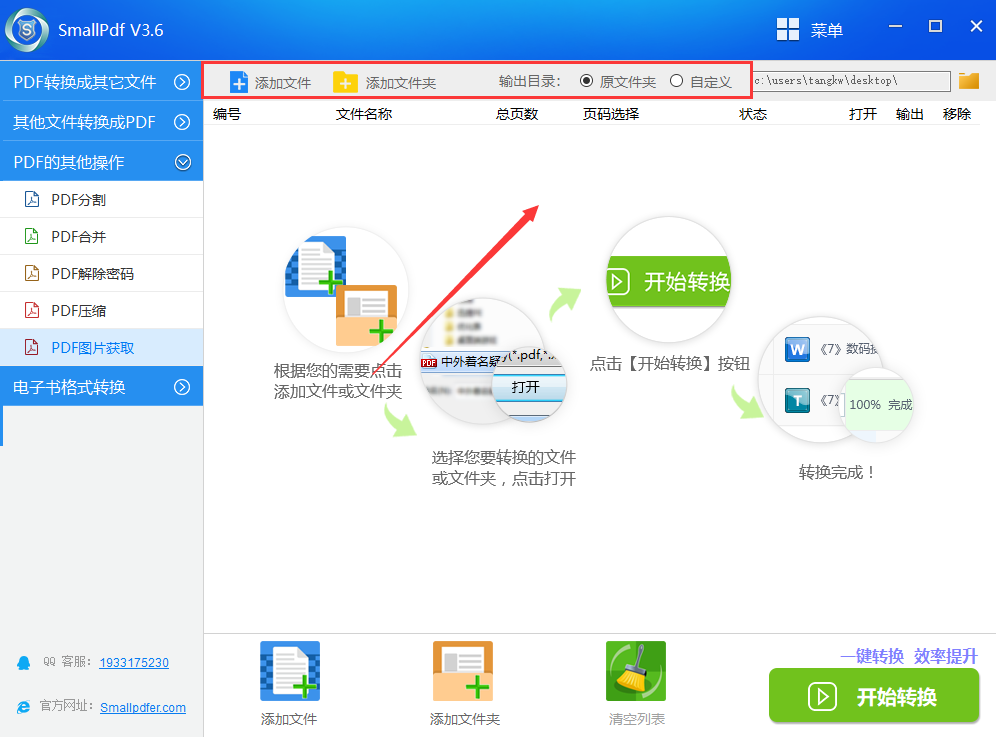
Task: Click the large 添加文件夹 icon at bottom
Action: [x=463, y=671]
